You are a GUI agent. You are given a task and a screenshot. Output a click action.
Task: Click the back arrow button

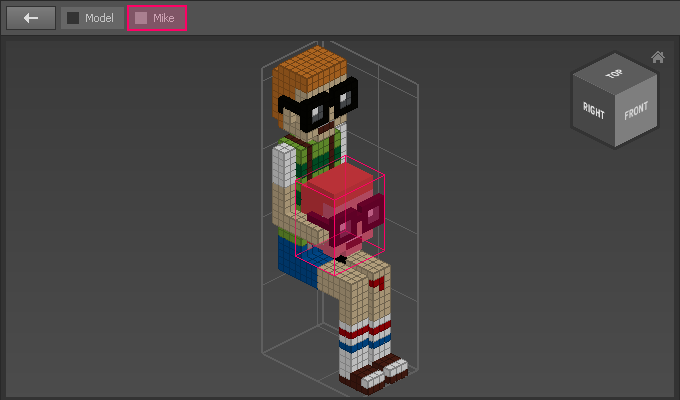(x=31, y=18)
